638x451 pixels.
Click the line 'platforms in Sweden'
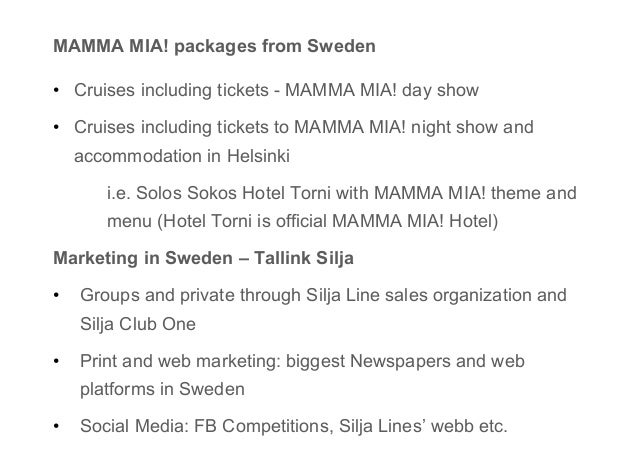(x=162, y=390)
